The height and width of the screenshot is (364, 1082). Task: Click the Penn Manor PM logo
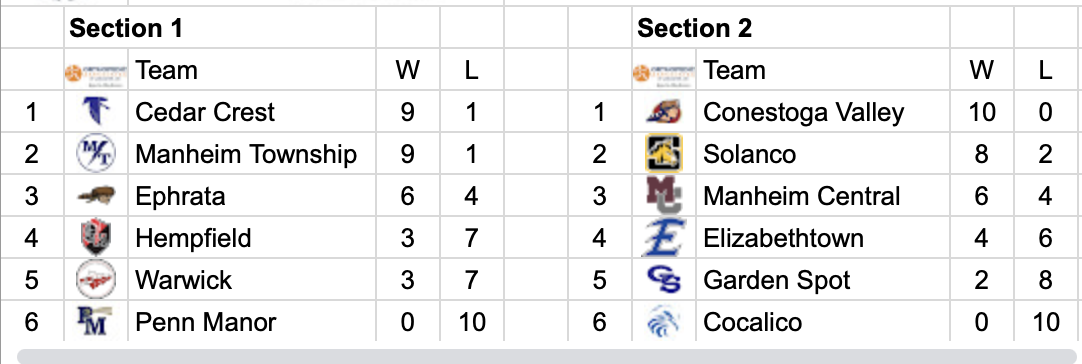tap(95, 322)
